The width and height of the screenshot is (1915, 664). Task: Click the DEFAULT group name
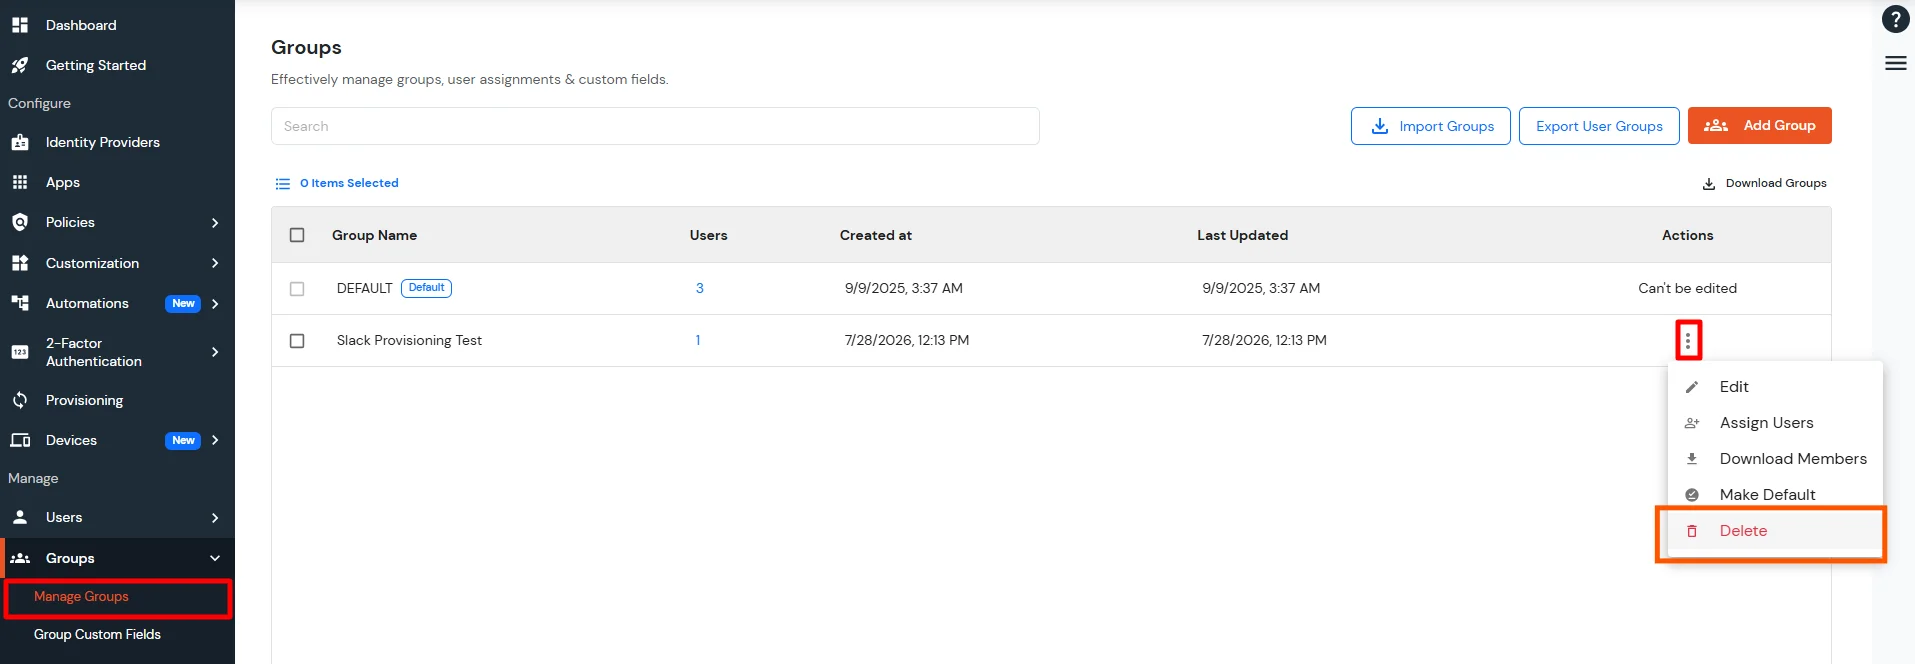(x=364, y=288)
